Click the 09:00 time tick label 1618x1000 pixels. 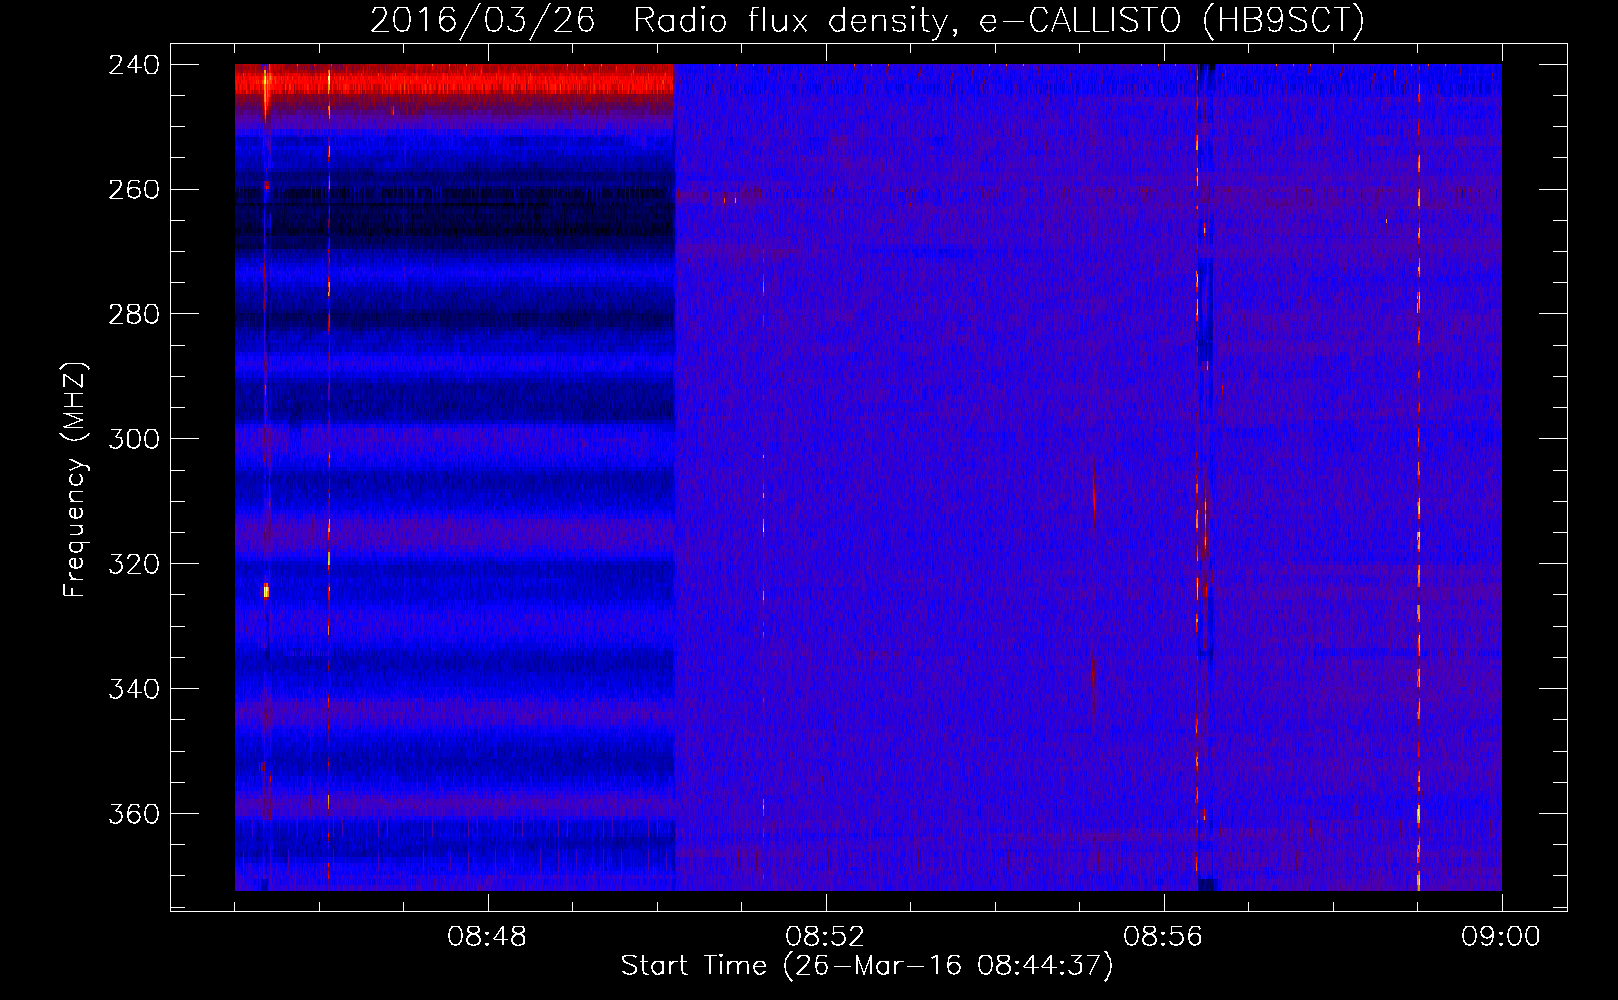tap(1501, 937)
